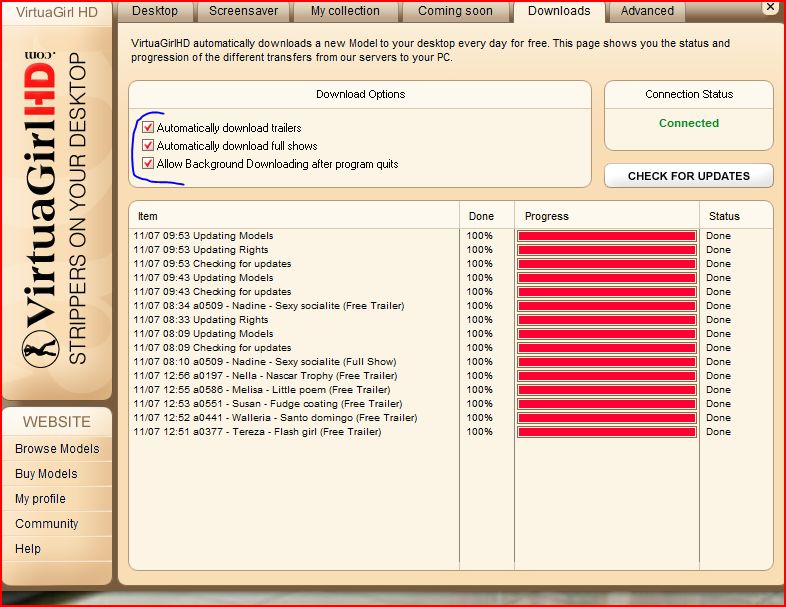Viewport: 786px width, 607px height.
Task: Click progress bar for 09:53 Updating Models
Action: coord(607,236)
